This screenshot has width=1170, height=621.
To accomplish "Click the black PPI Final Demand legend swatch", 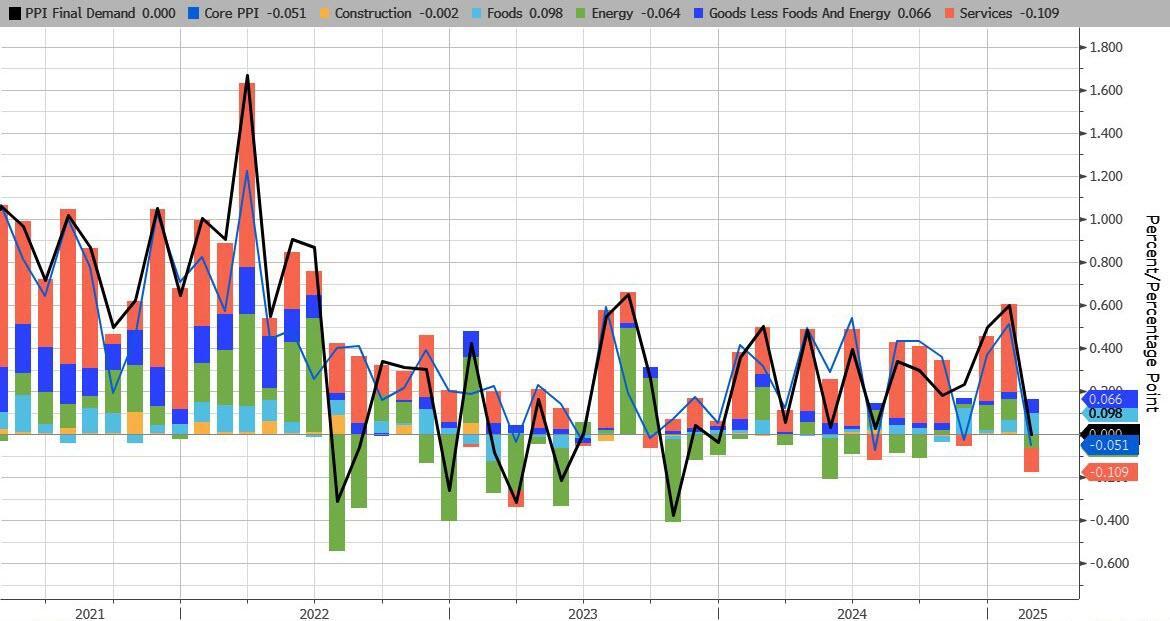I will pyautogui.click(x=12, y=14).
